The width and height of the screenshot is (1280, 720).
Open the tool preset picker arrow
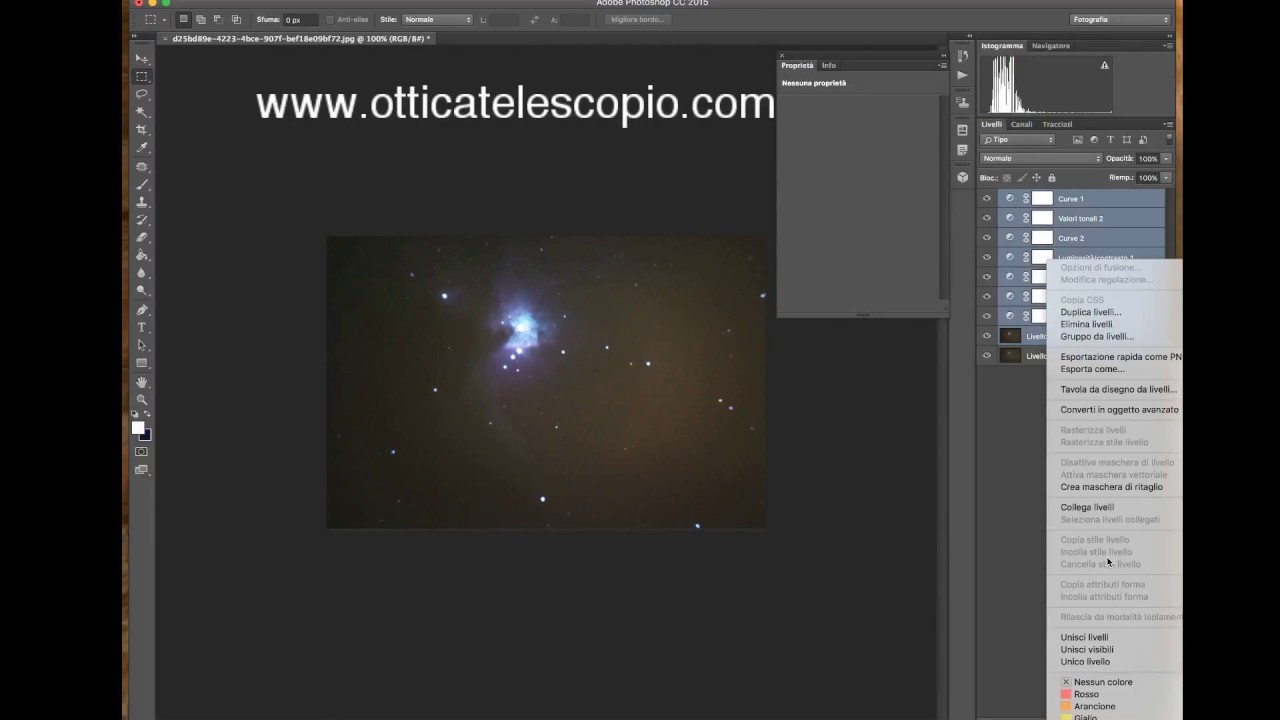164,20
